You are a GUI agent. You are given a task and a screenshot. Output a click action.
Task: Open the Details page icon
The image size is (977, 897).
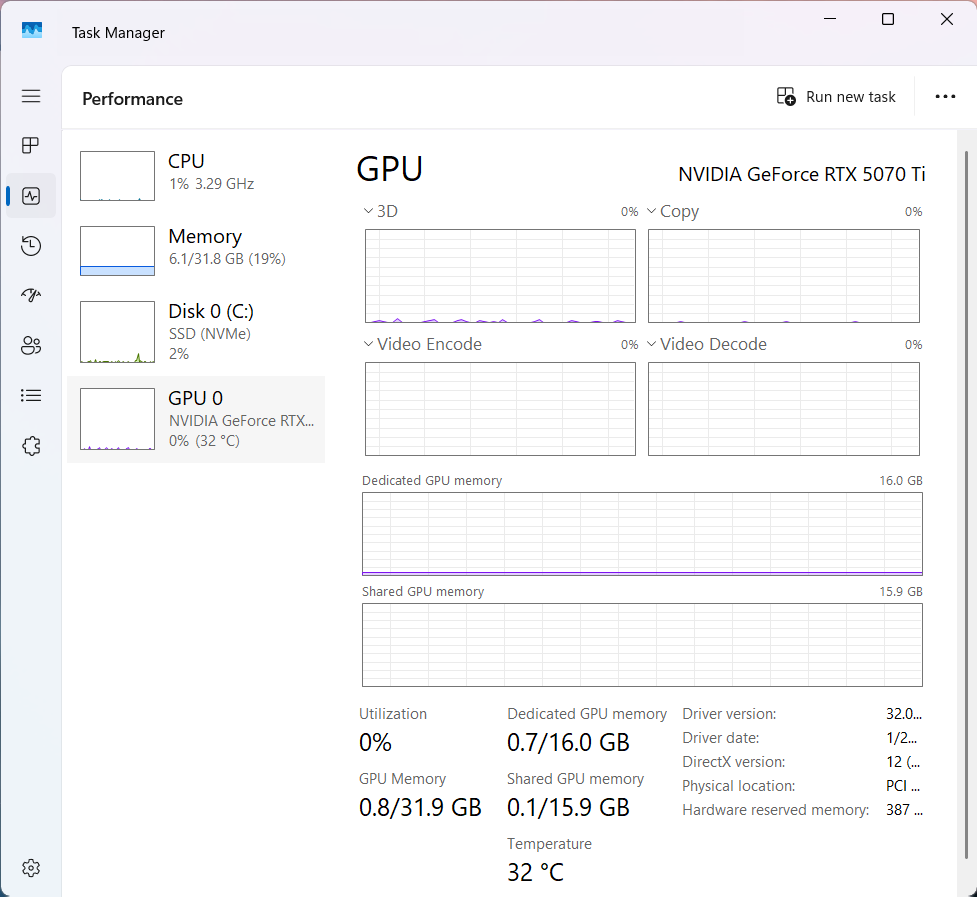click(x=31, y=396)
